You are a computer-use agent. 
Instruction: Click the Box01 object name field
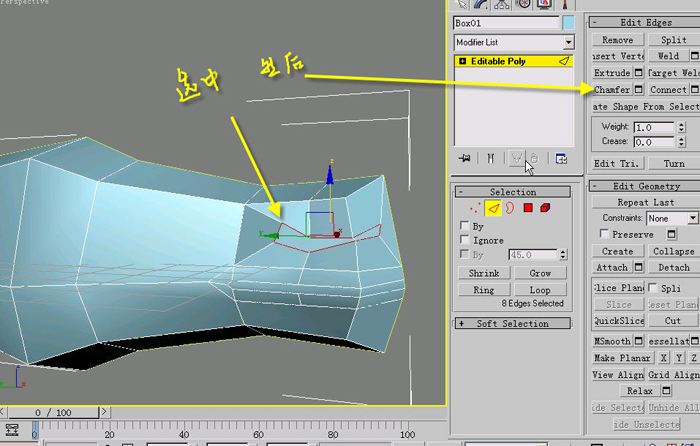point(506,23)
